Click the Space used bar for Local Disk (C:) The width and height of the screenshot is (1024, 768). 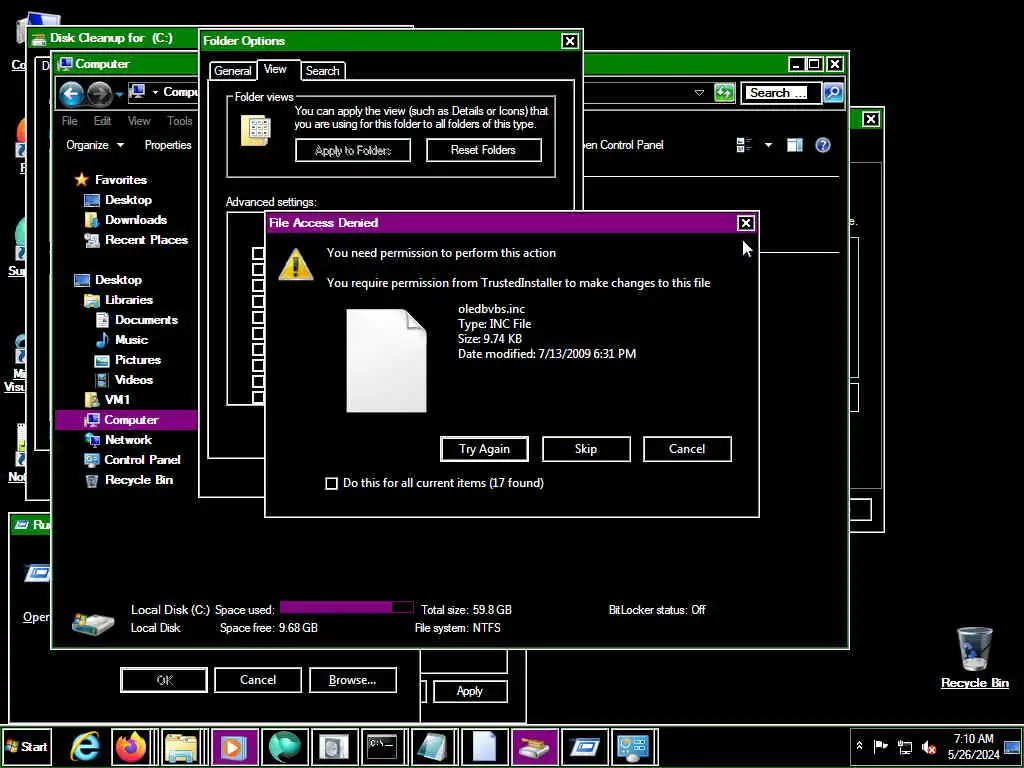tap(346, 608)
